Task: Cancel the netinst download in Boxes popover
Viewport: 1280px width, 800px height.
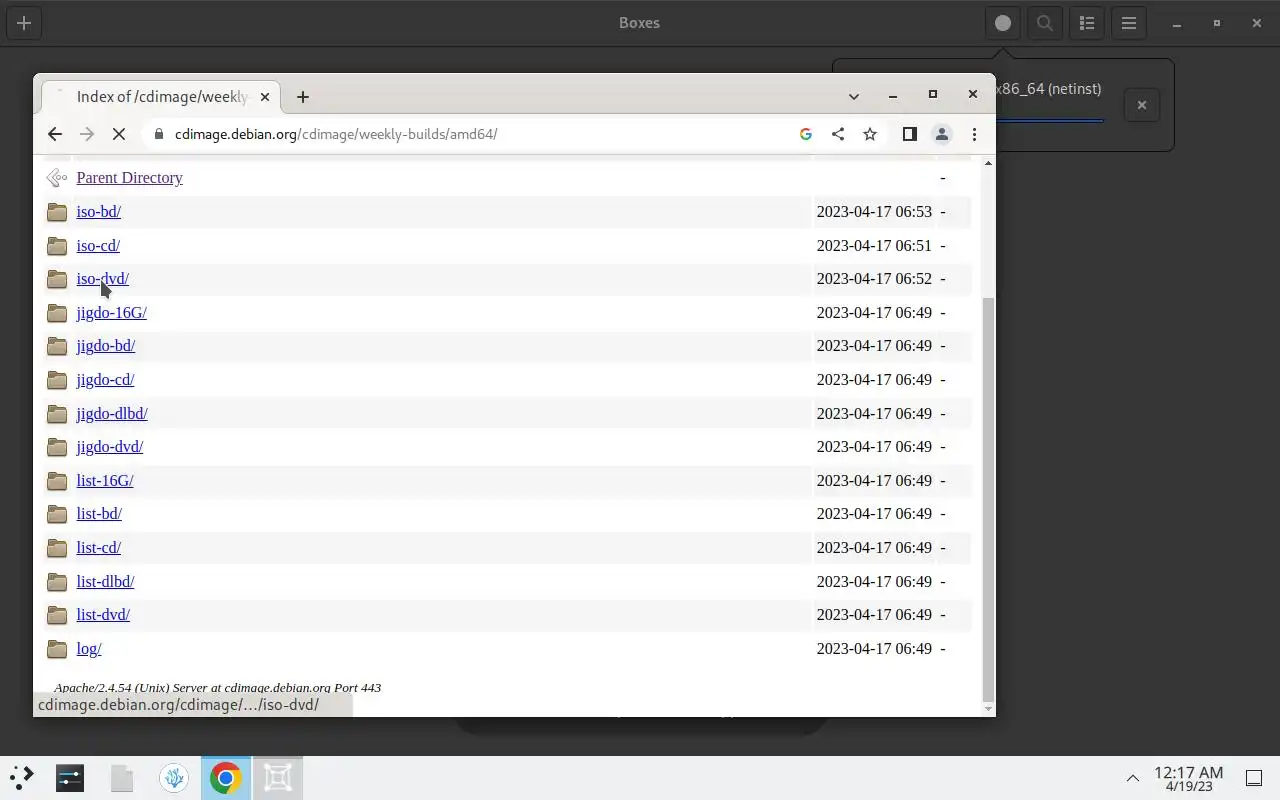Action: click(x=1142, y=105)
